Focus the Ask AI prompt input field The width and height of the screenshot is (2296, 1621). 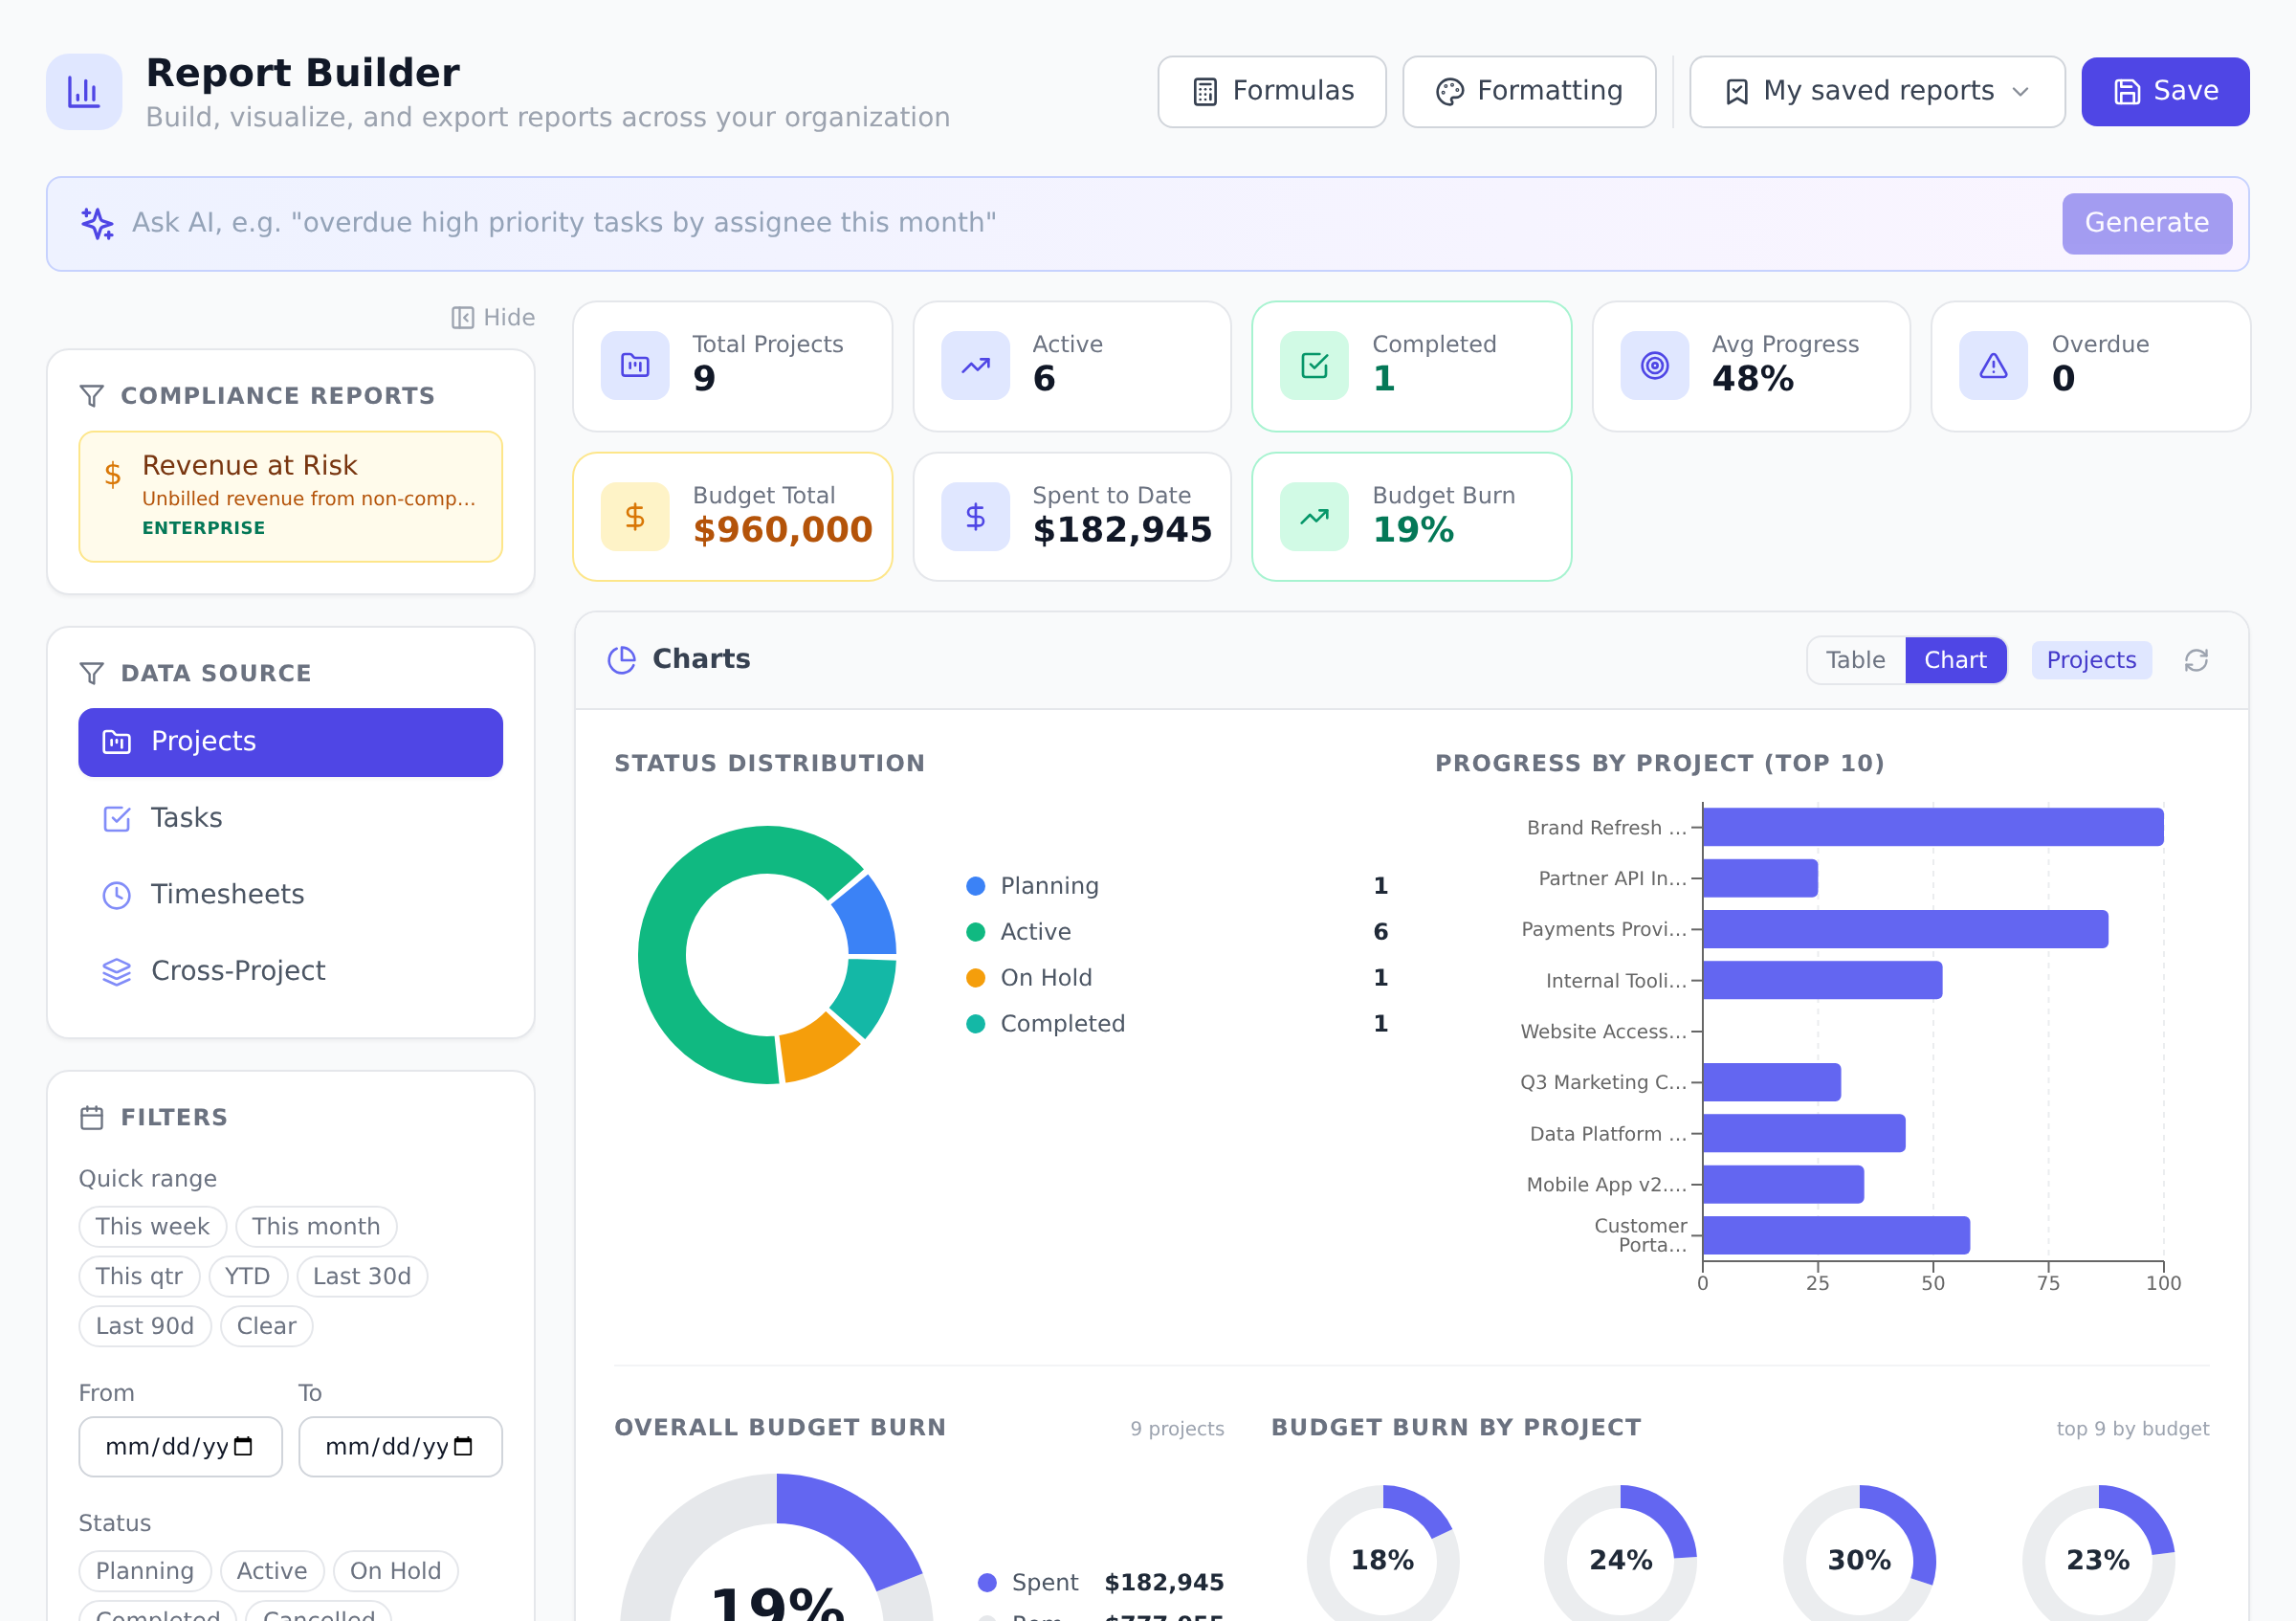pyautogui.click(x=1090, y=223)
